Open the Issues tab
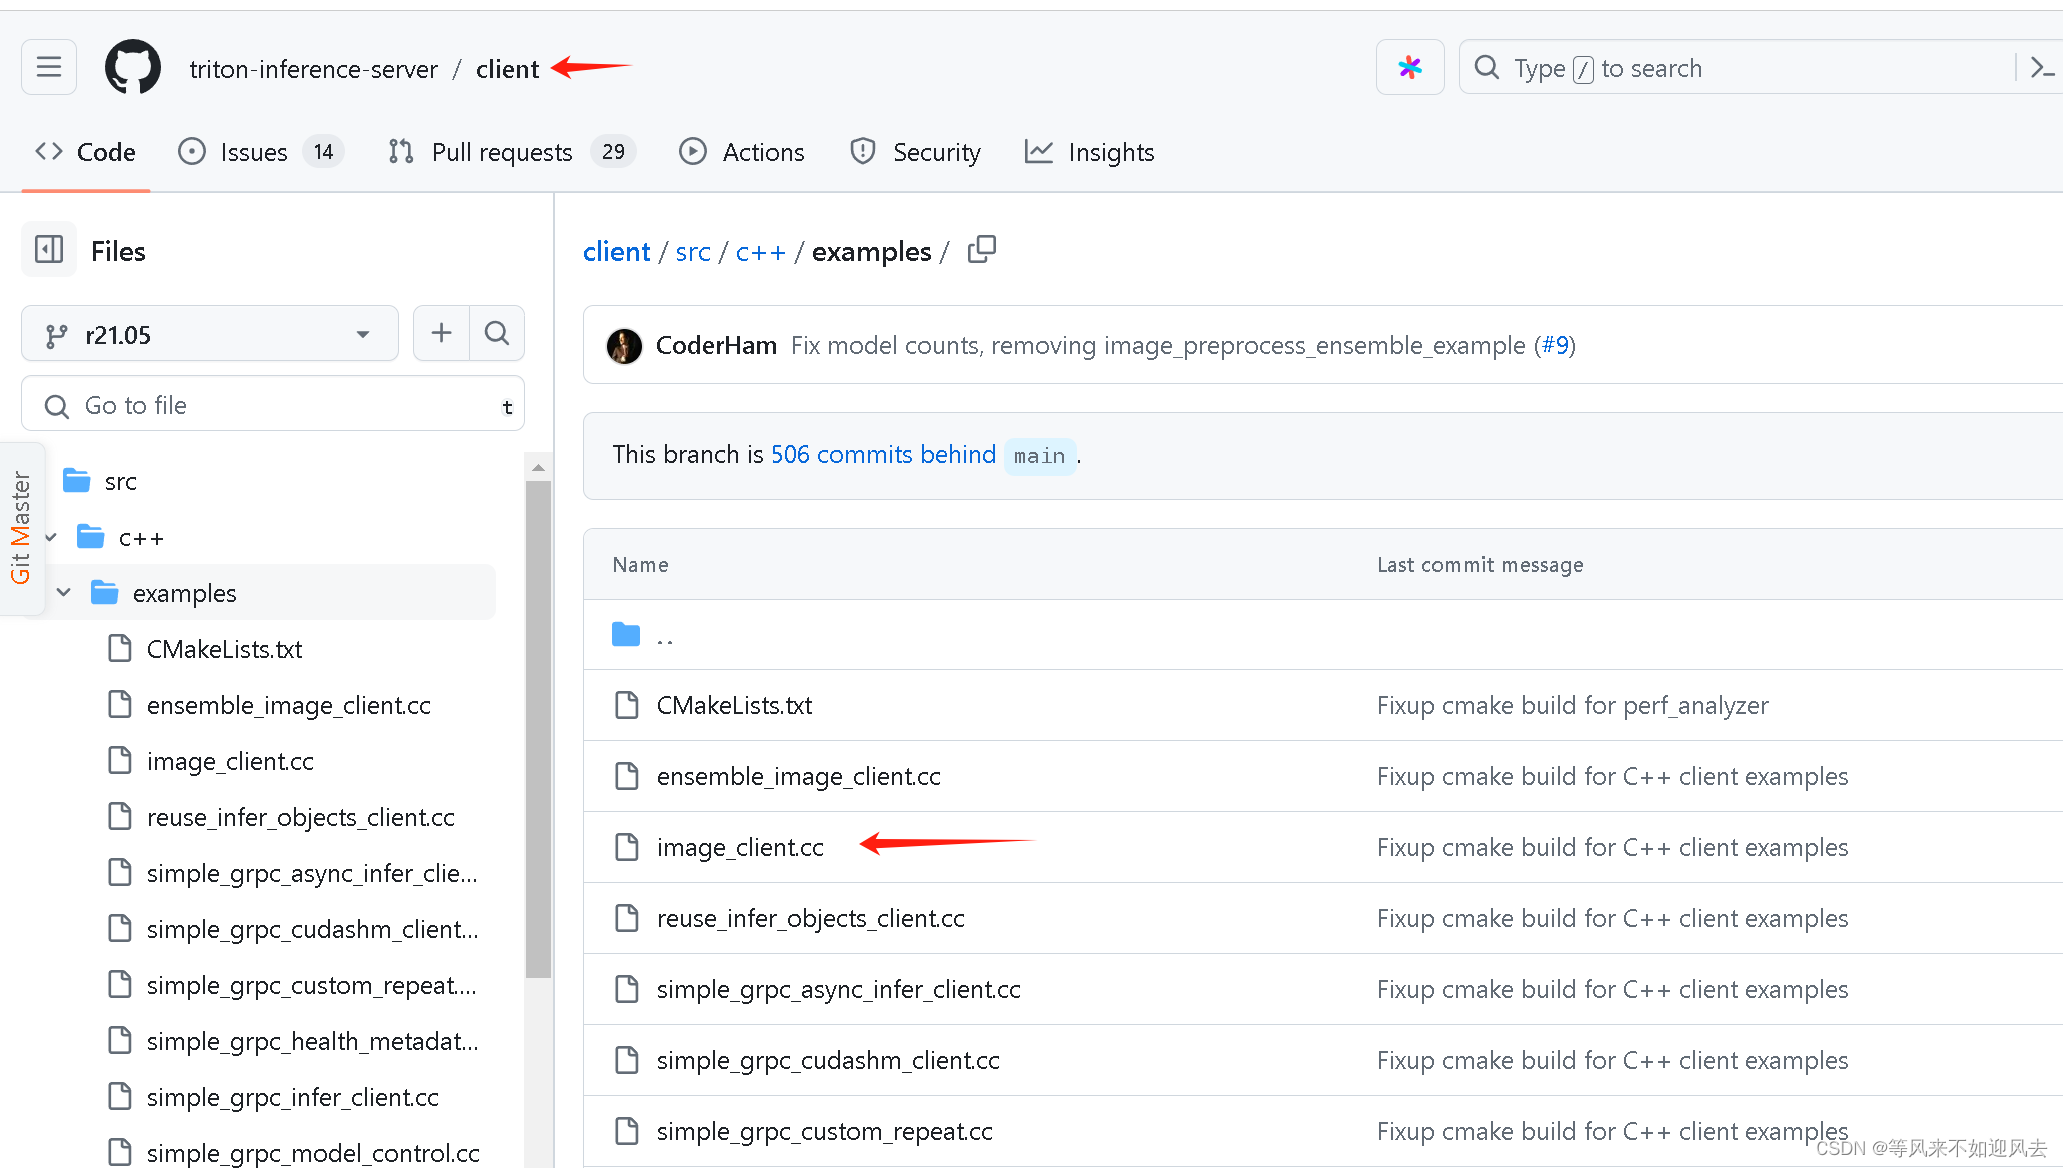This screenshot has height=1168, width=2063. pyautogui.click(x=260, y=152)
